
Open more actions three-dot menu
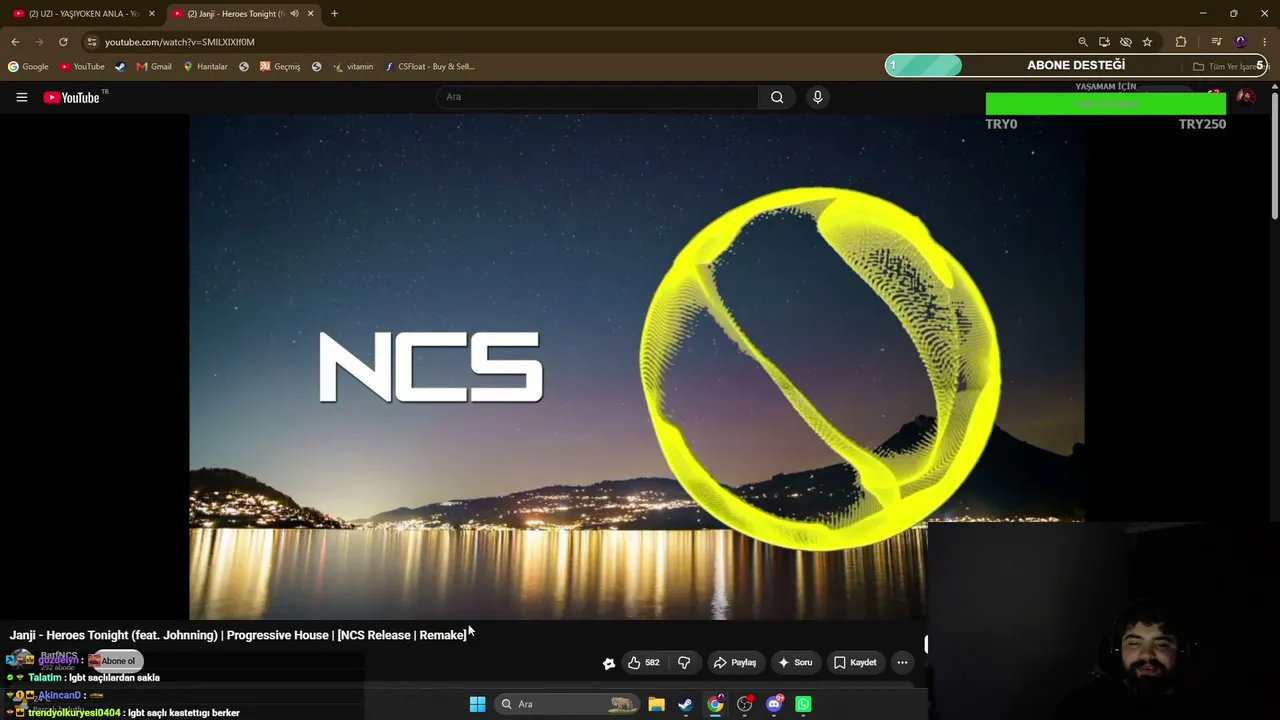(902, 662)
